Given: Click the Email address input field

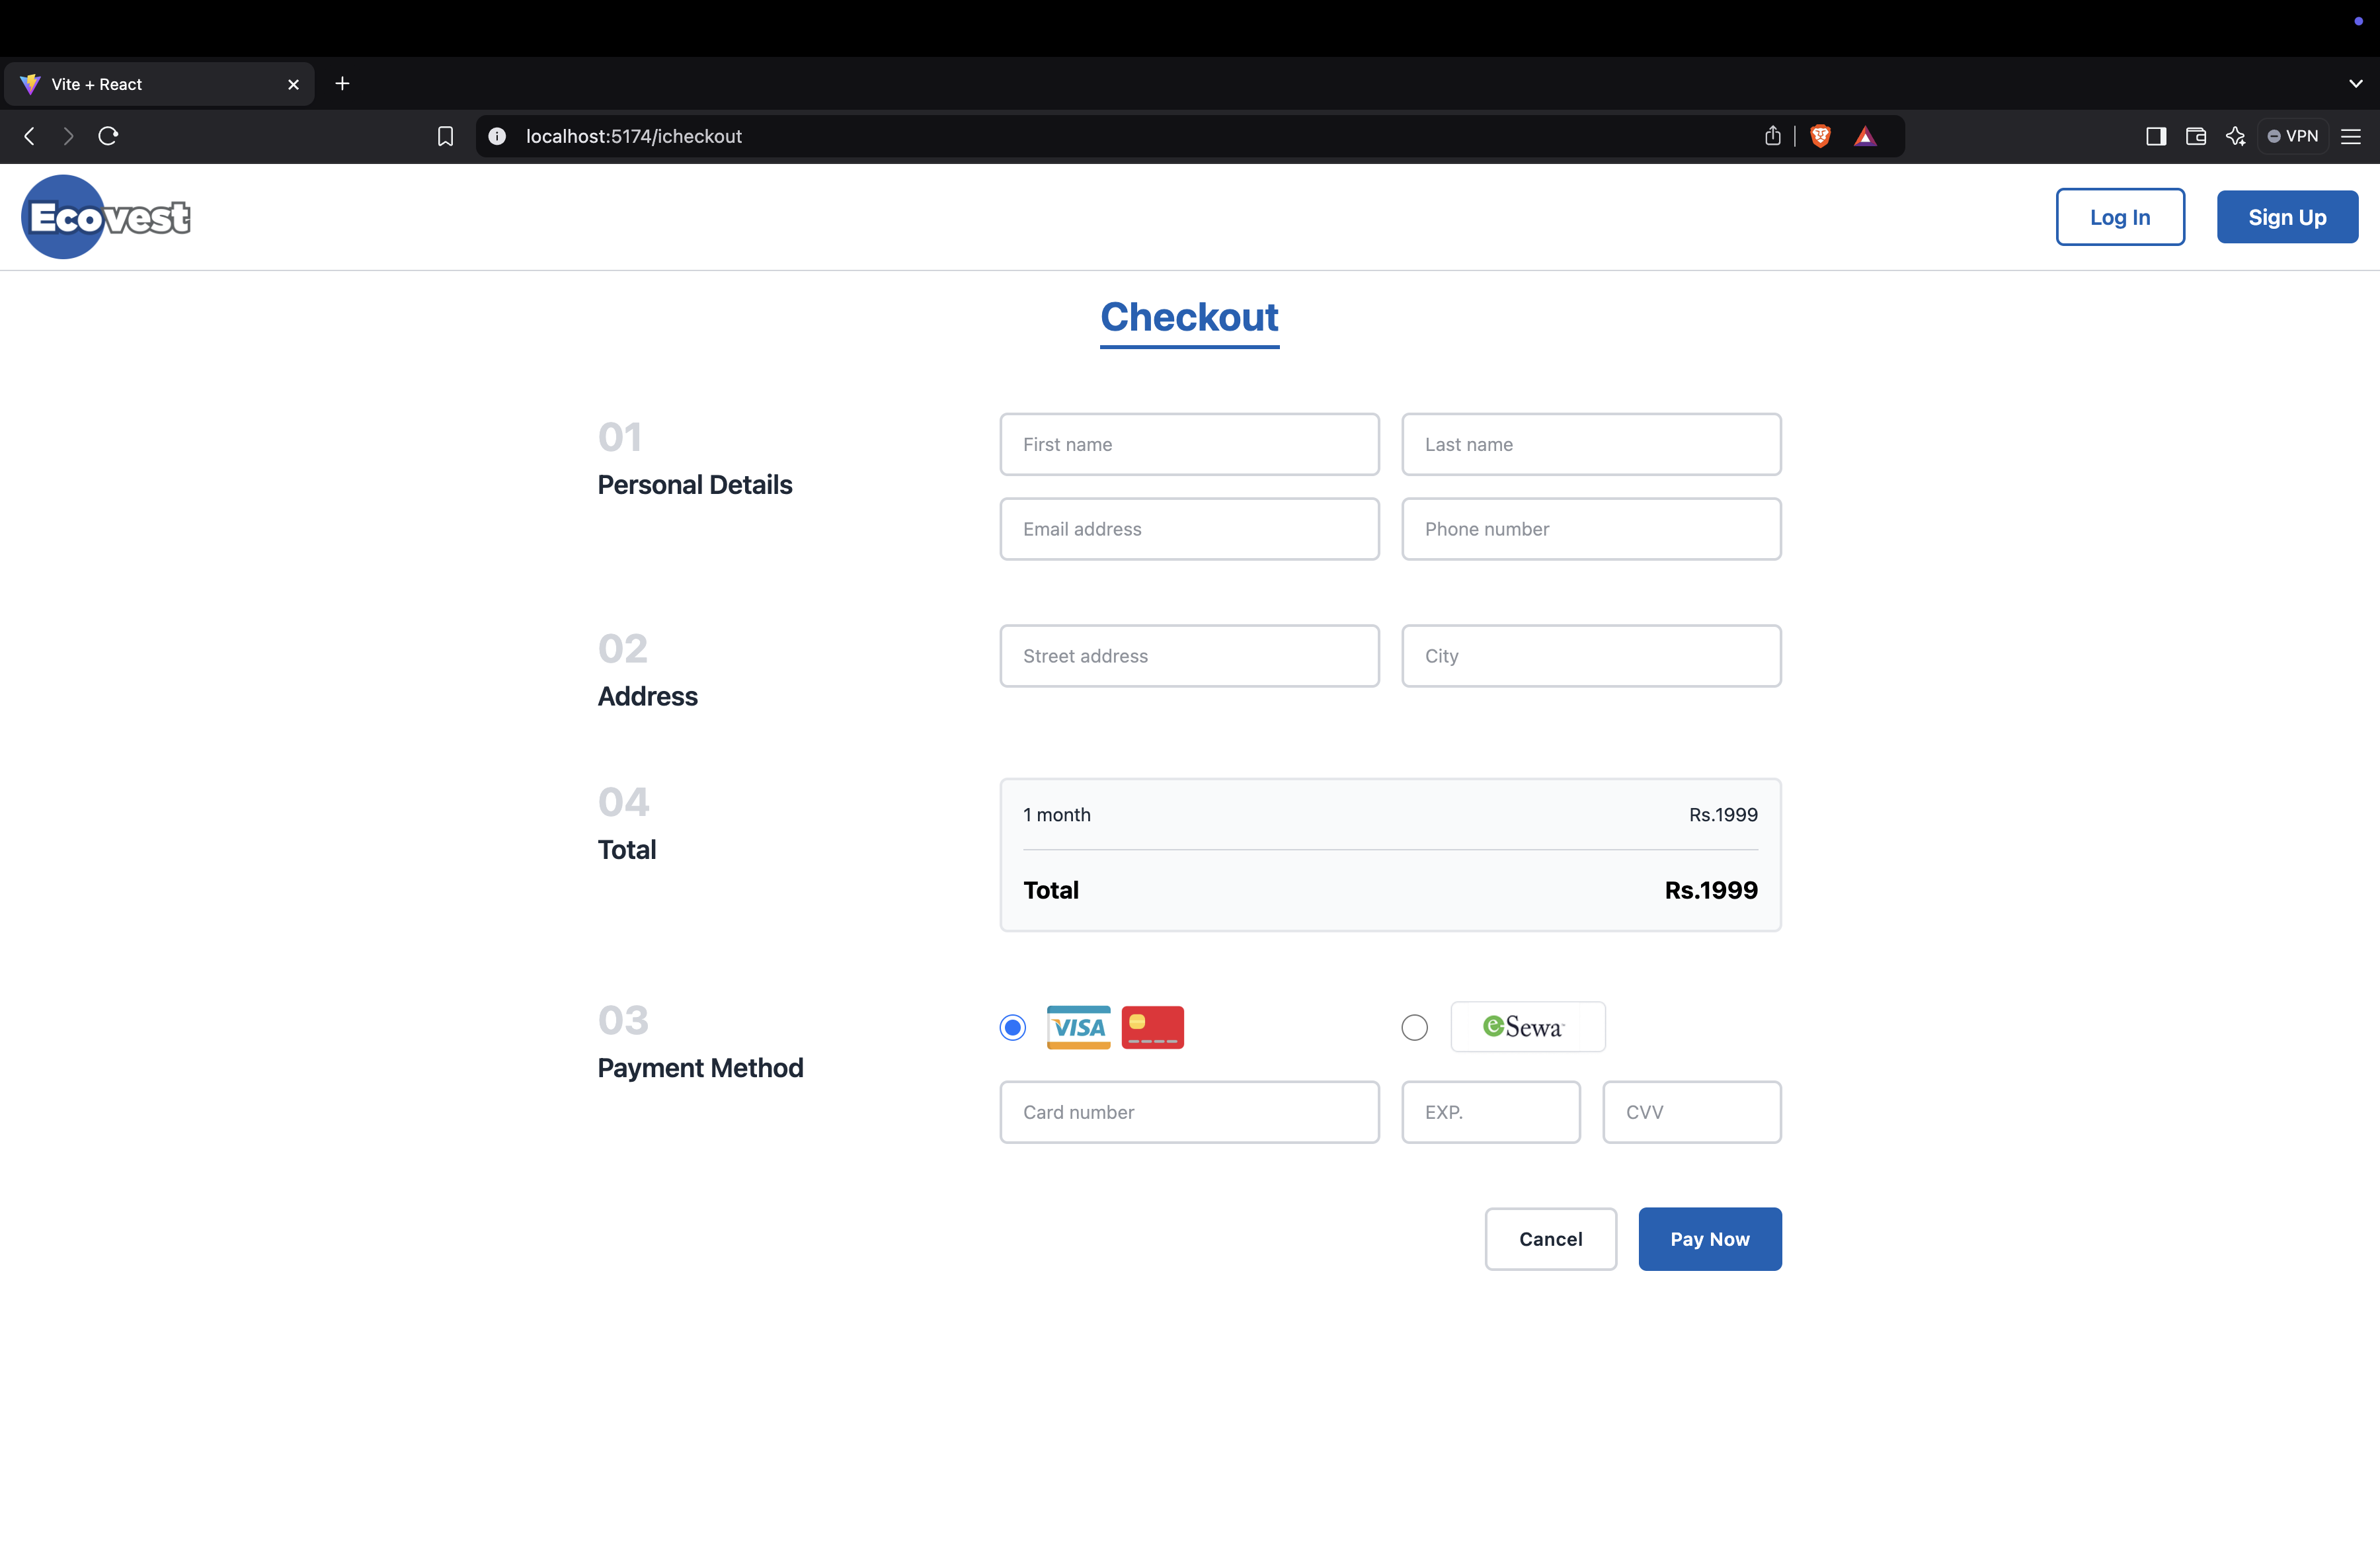Looking at the screenshot, I should (x=1188, y=529).
